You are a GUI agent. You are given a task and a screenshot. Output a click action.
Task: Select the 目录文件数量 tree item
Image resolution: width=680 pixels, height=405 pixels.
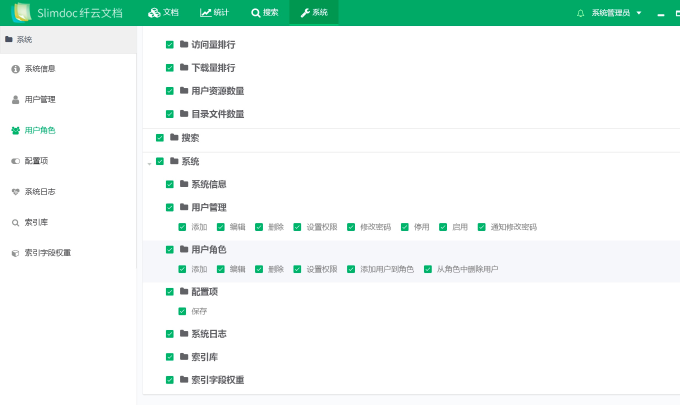click(x=217, y=114)
